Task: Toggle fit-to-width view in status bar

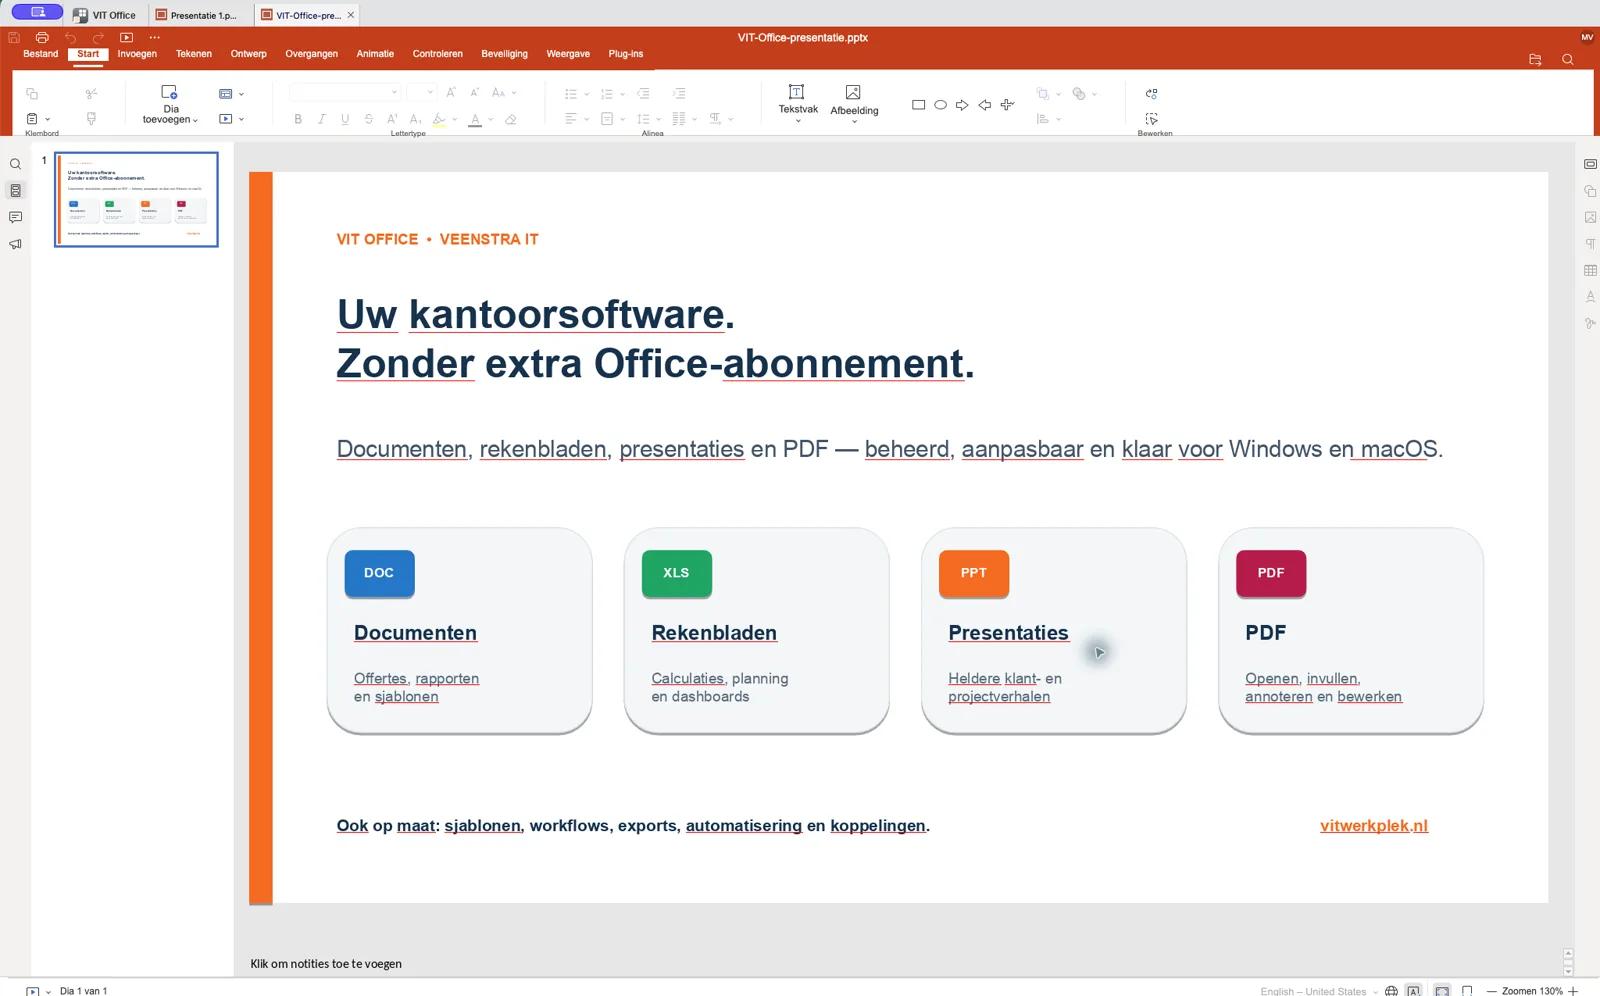Action: pyautogui.click(x=1467, y=991)
